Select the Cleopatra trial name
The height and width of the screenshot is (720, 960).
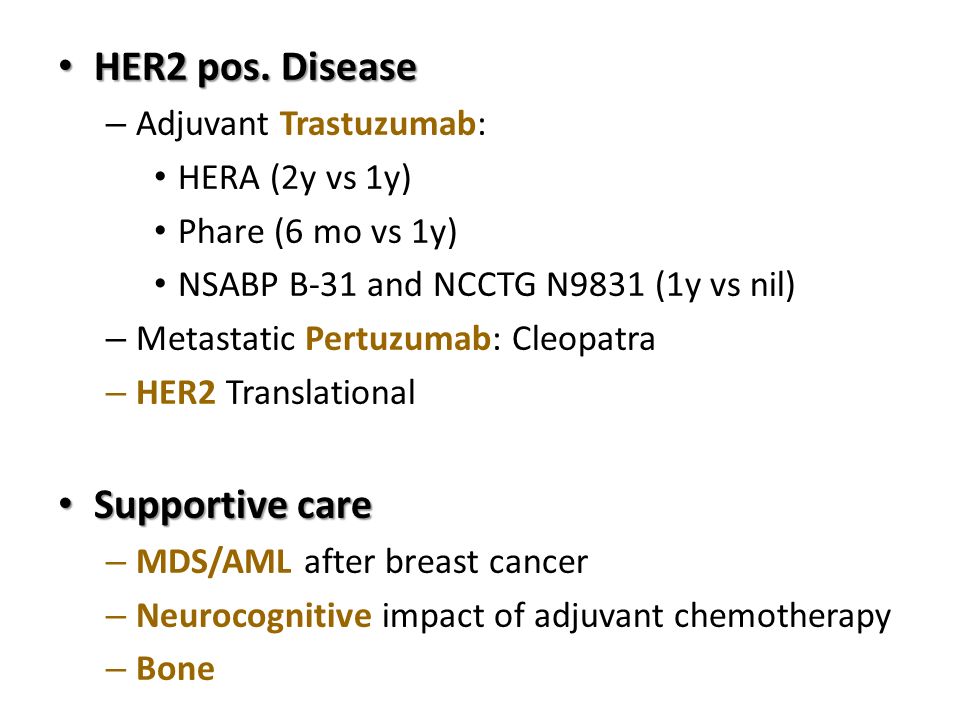click(x=583, y=340)
